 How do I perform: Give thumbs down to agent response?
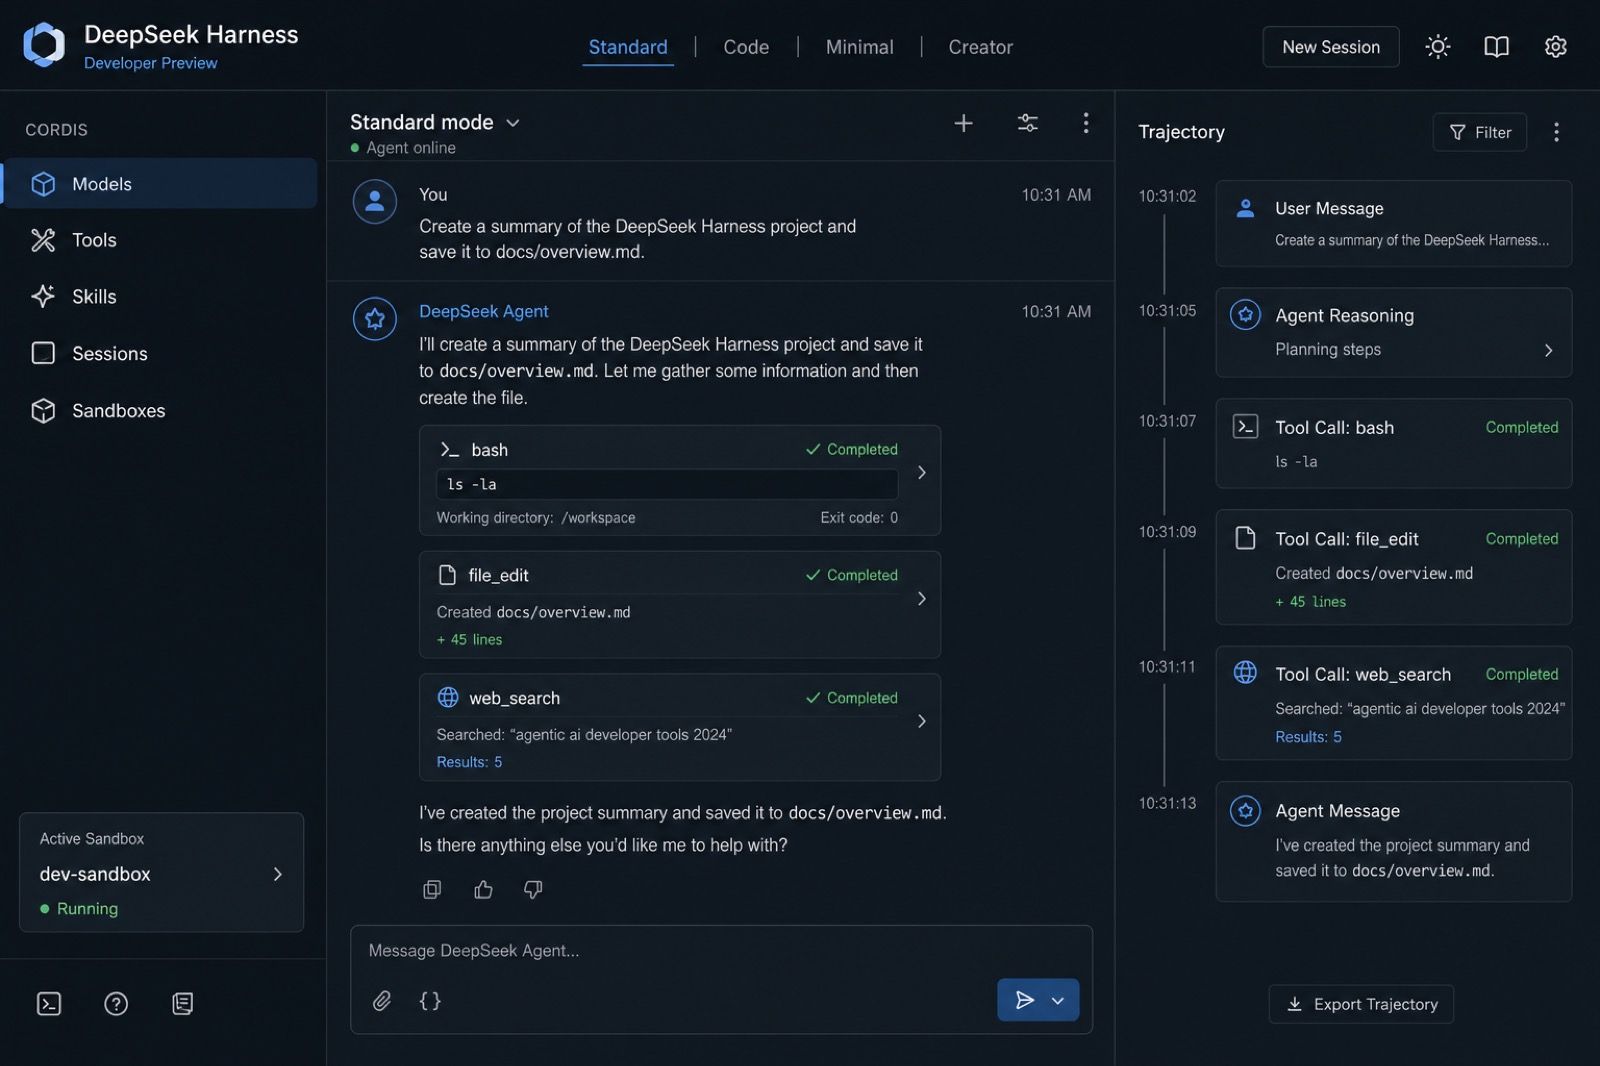coord(533,889)
